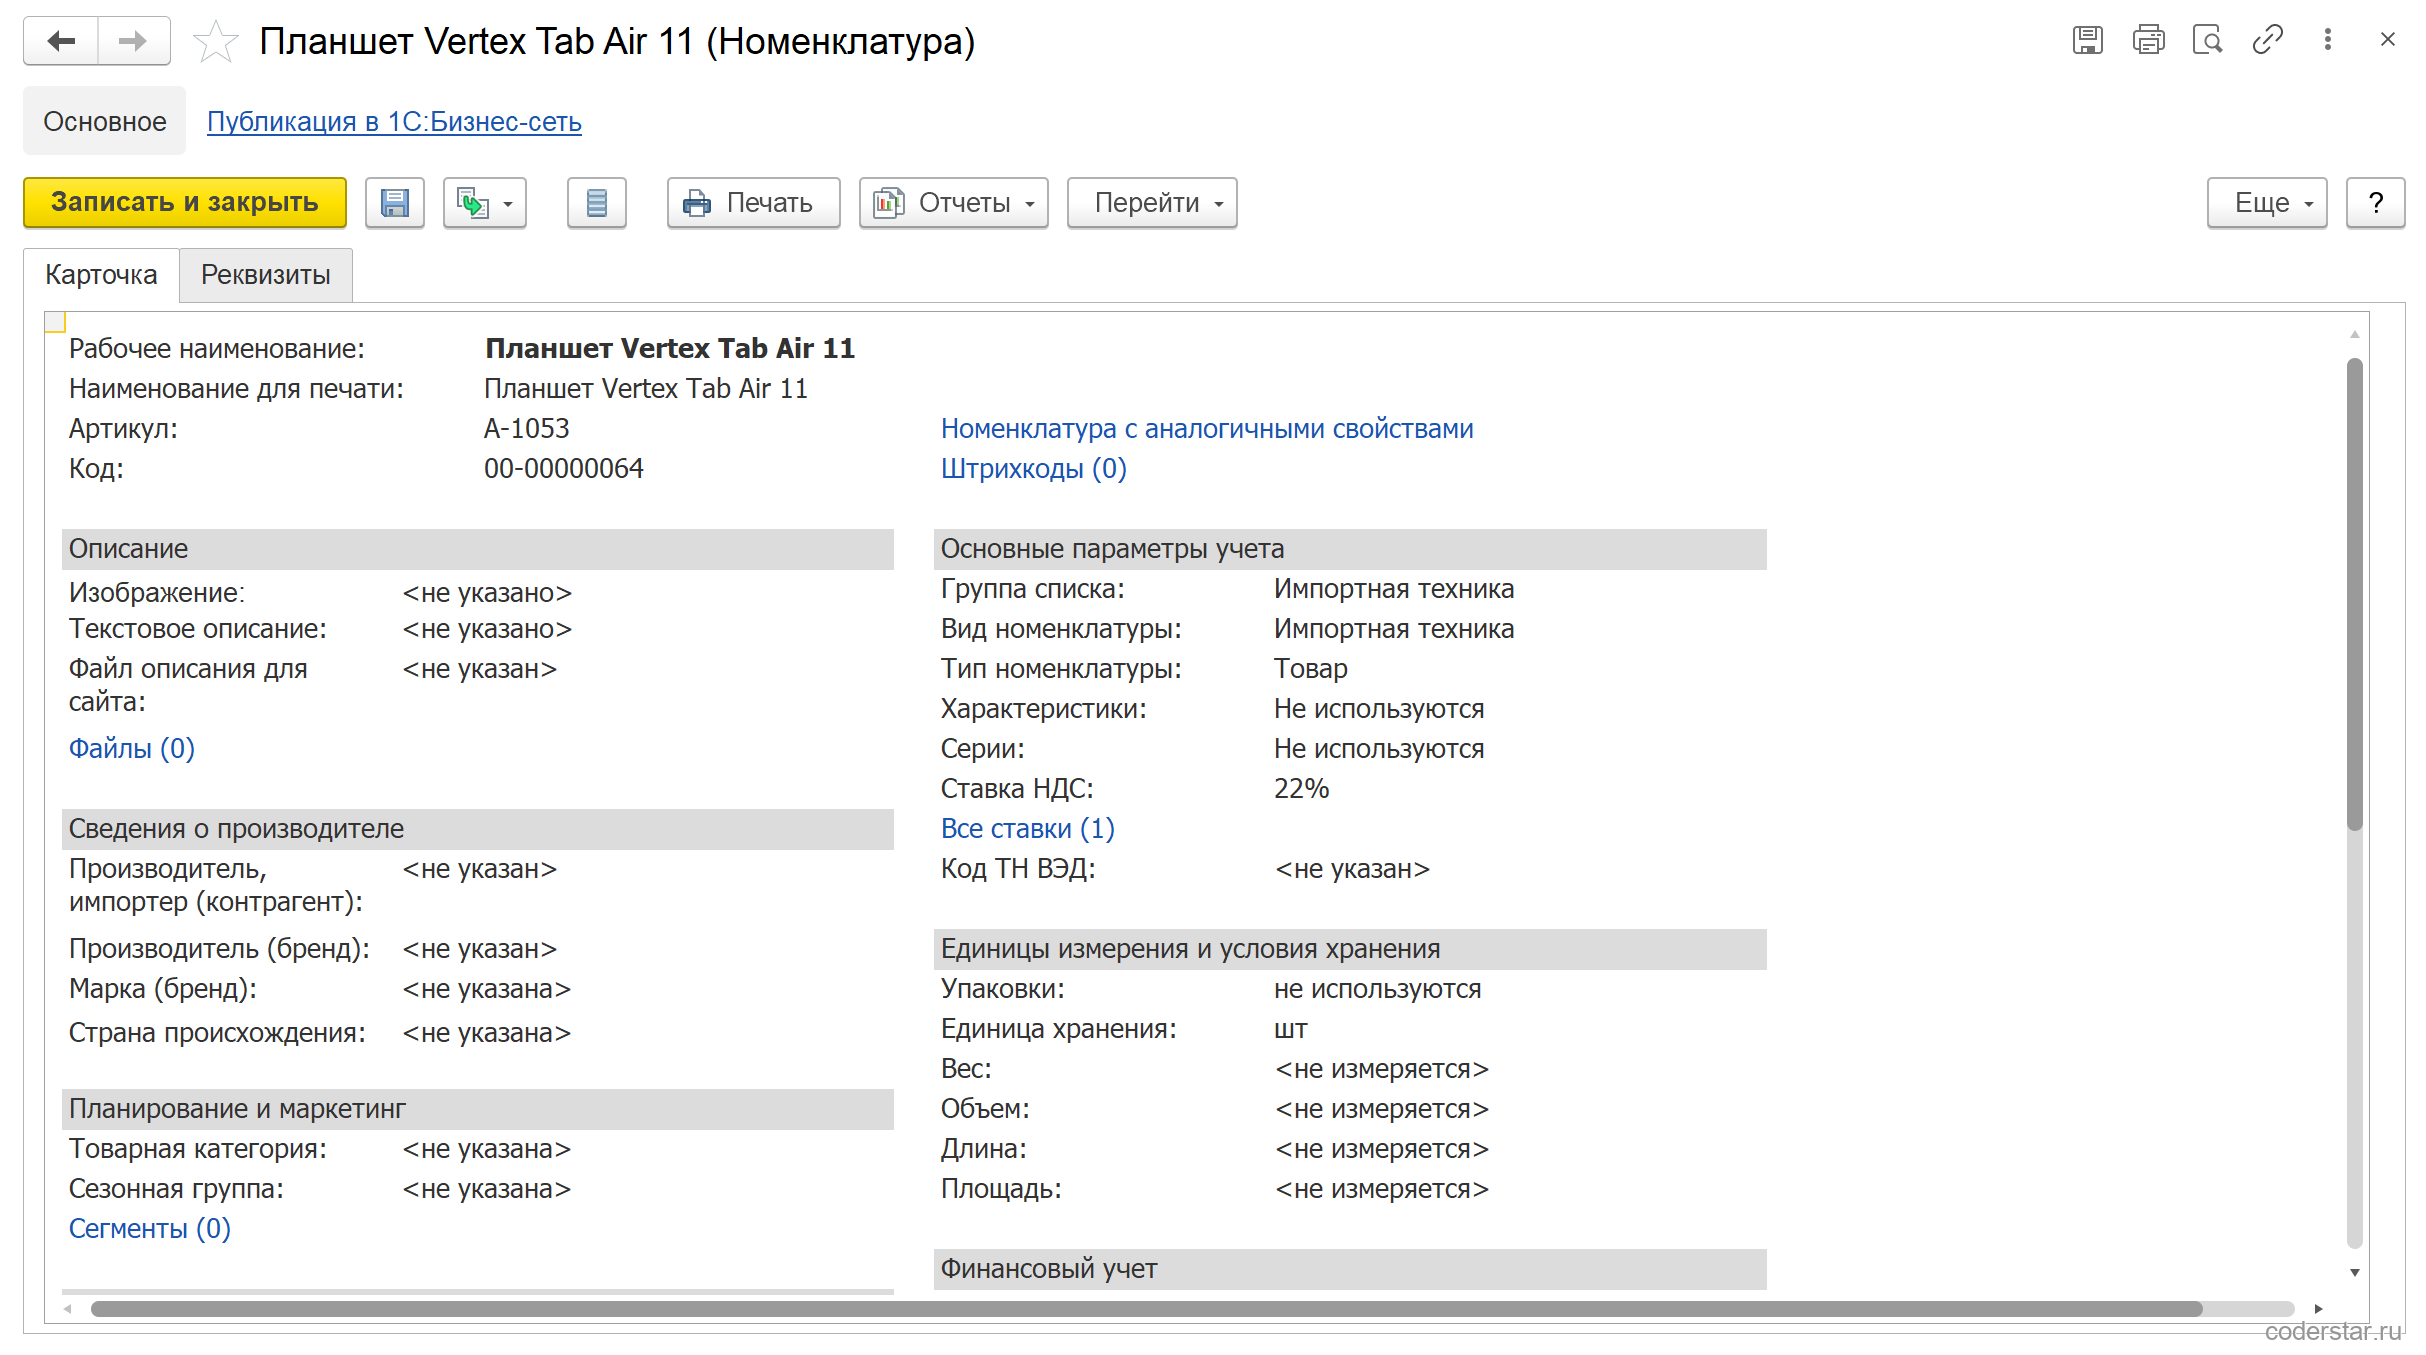
Task: Click the Описание section header
Action: pos(478,549)
